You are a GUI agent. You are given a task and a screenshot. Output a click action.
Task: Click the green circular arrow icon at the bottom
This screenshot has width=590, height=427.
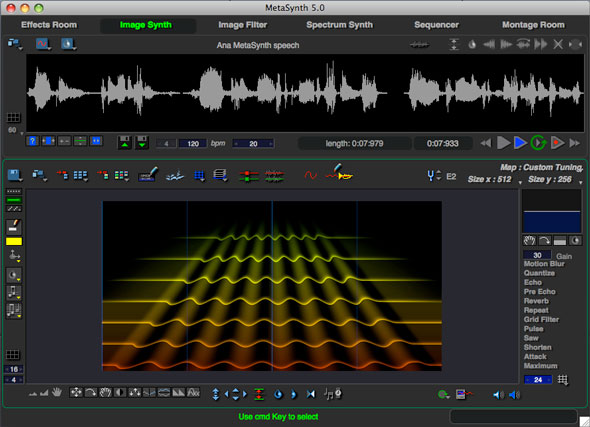click(x=443, y=394)
